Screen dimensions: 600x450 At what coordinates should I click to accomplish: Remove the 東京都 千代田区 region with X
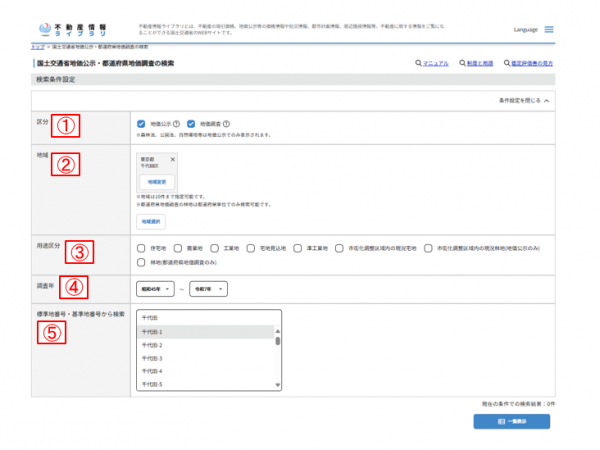click(172, 160)
